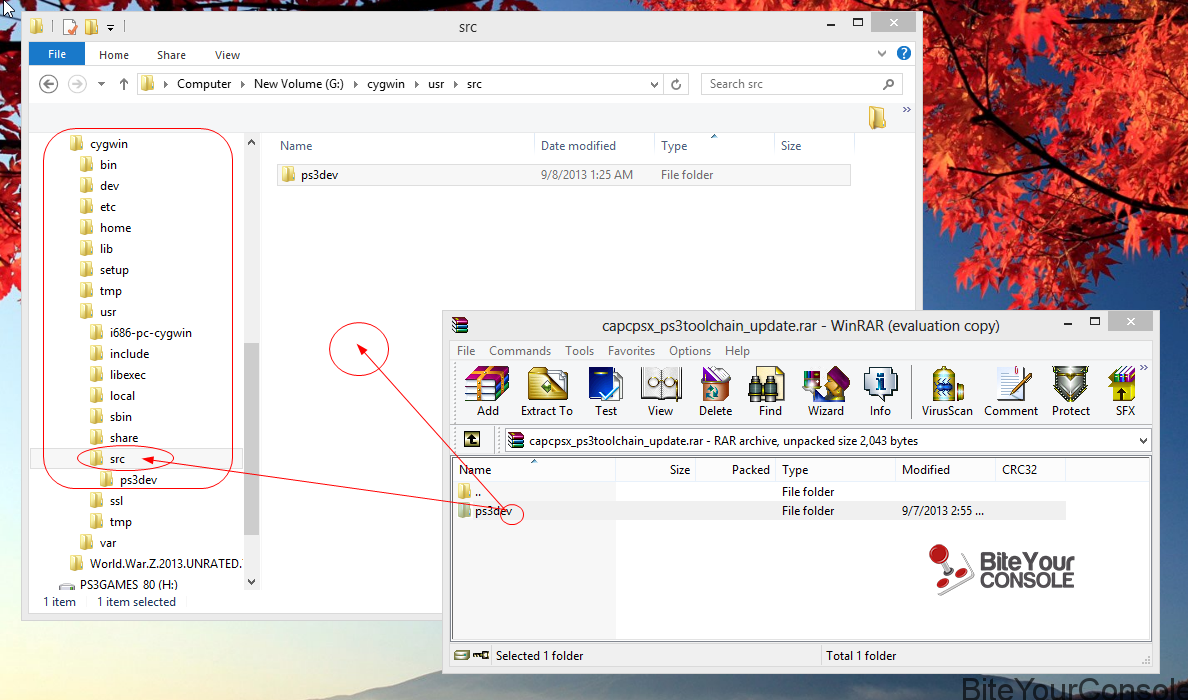Click the drive icon in WinRAR status bar
The width and height of the screenshot is (1188, 700).
(x=461, y=655)
